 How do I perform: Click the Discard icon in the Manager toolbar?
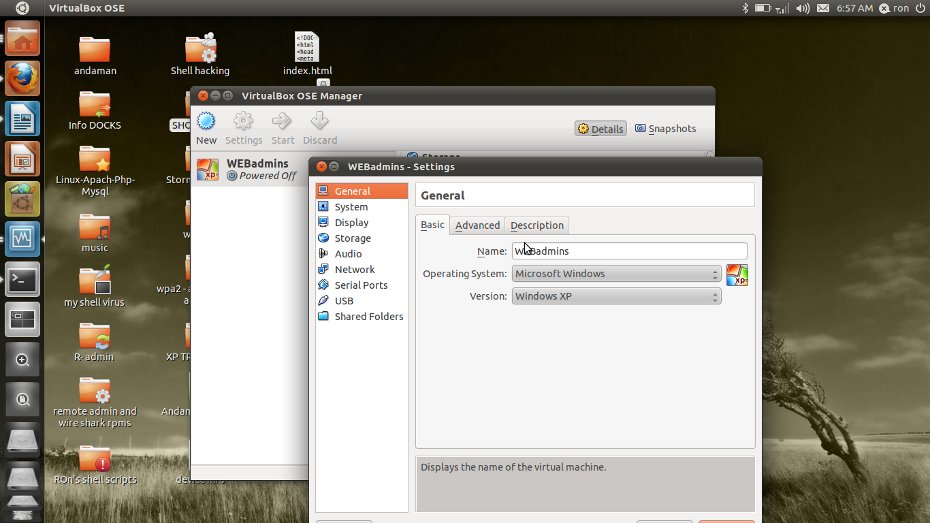(320, 127)
